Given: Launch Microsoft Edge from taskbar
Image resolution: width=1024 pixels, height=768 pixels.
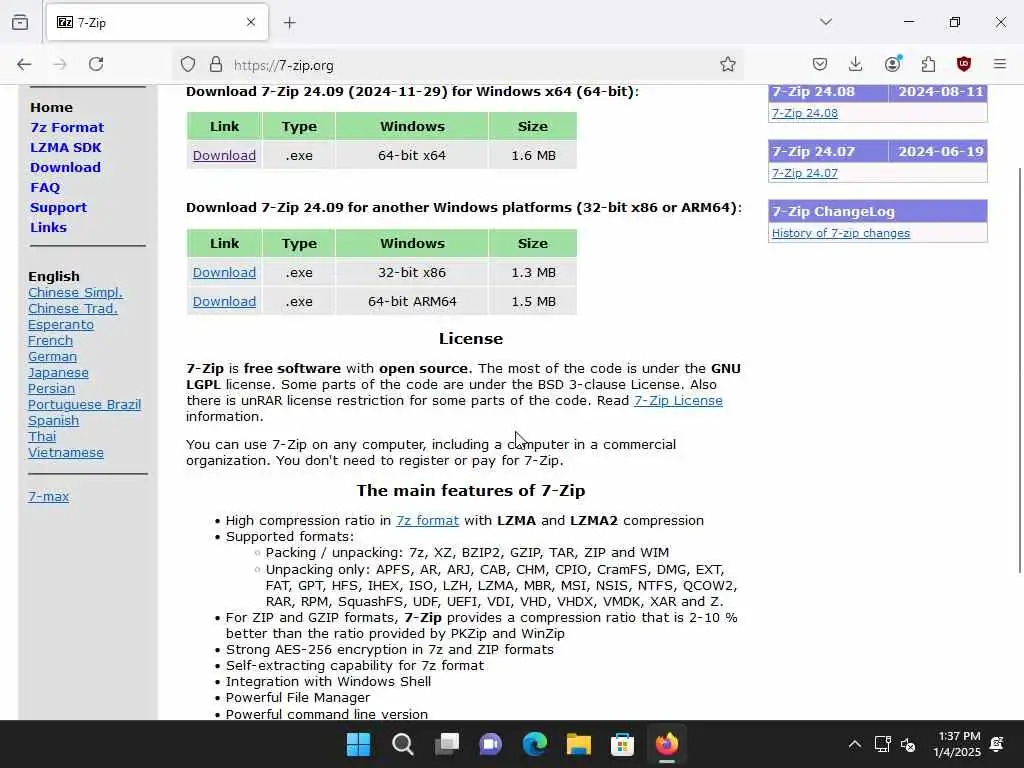Looking at the screenshot, I should [x=535, y=744].
